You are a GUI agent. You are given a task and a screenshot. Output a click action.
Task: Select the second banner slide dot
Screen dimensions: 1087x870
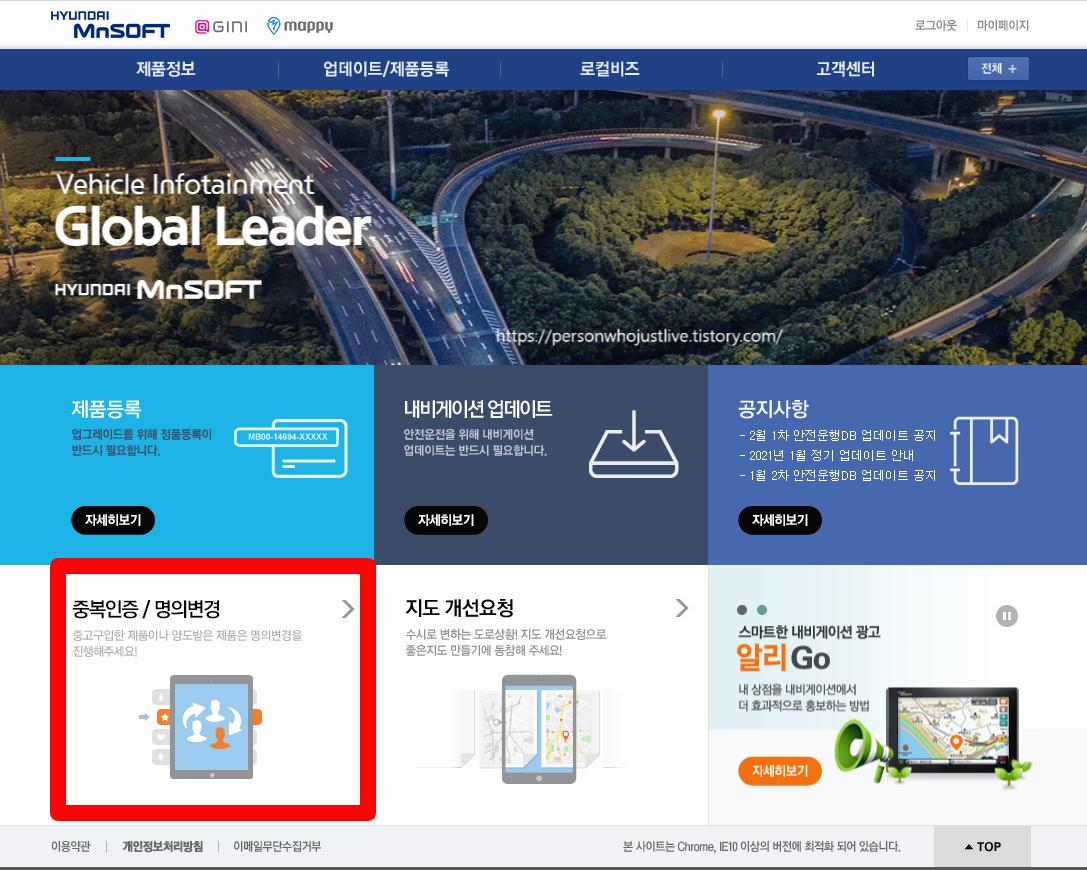point(762,610)
